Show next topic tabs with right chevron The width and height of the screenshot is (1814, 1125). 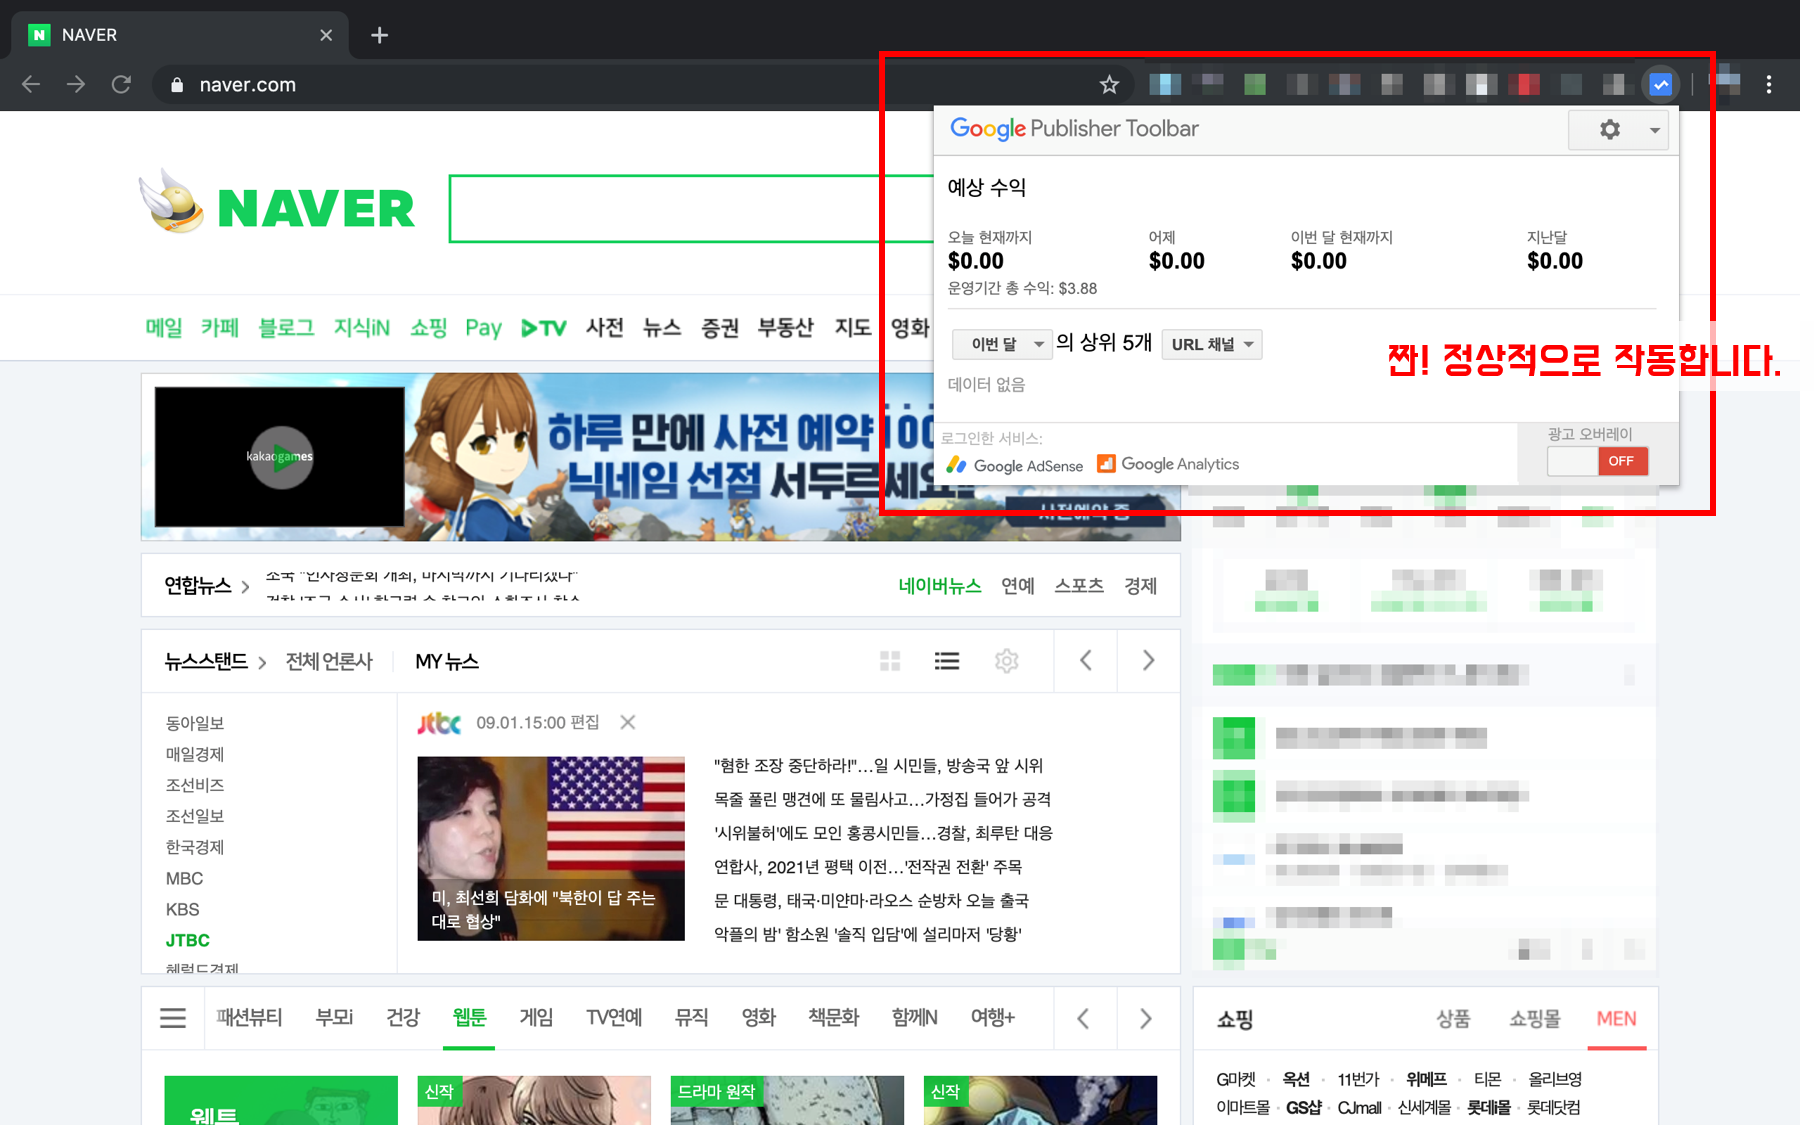(1147, 1018)
